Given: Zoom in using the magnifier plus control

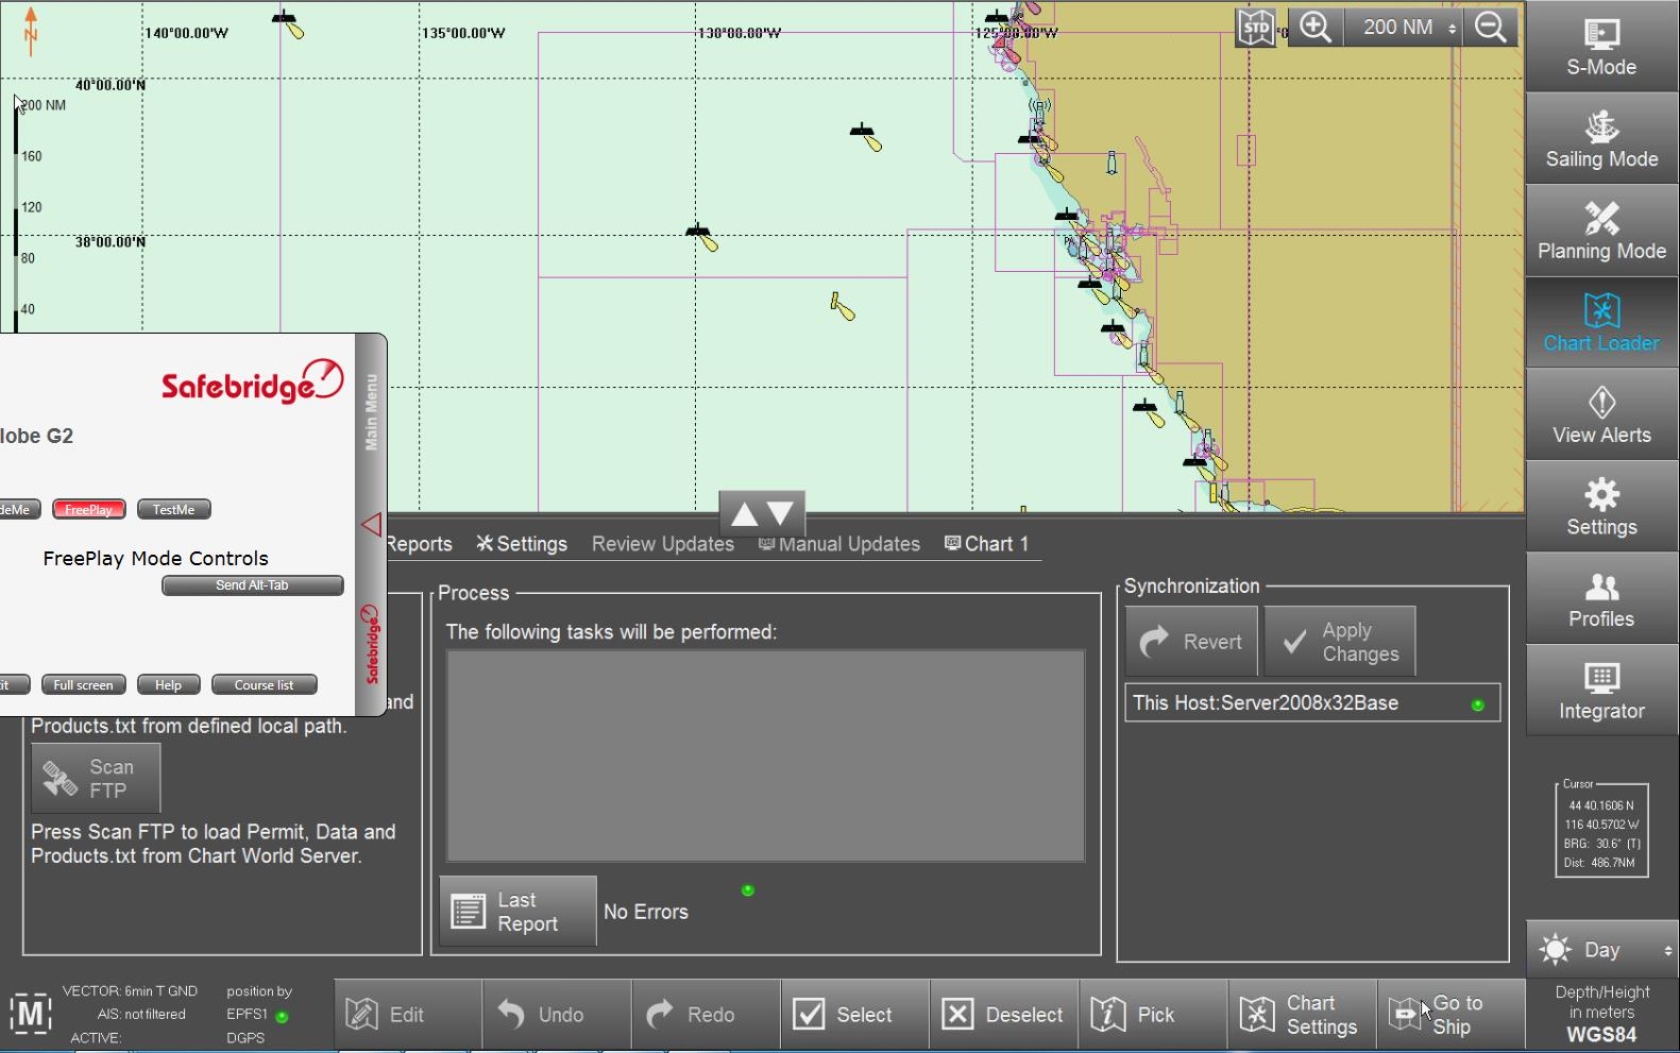Looking at the screenshot, I should [1315, 27].
